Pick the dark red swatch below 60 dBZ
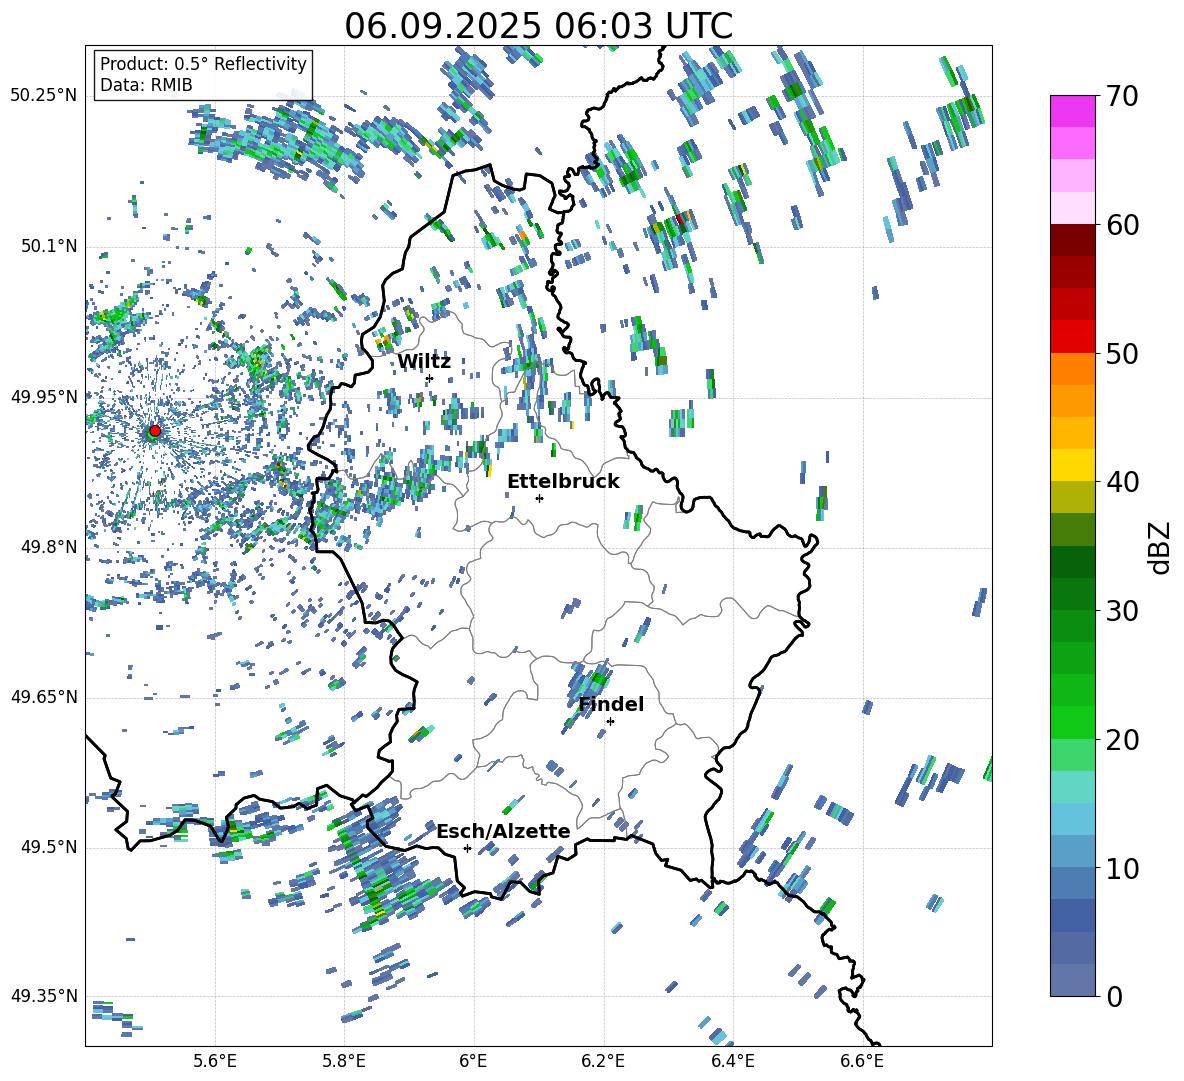Image resolution: width=1184 pixels, height=1081 pixels. (1072, 240)
